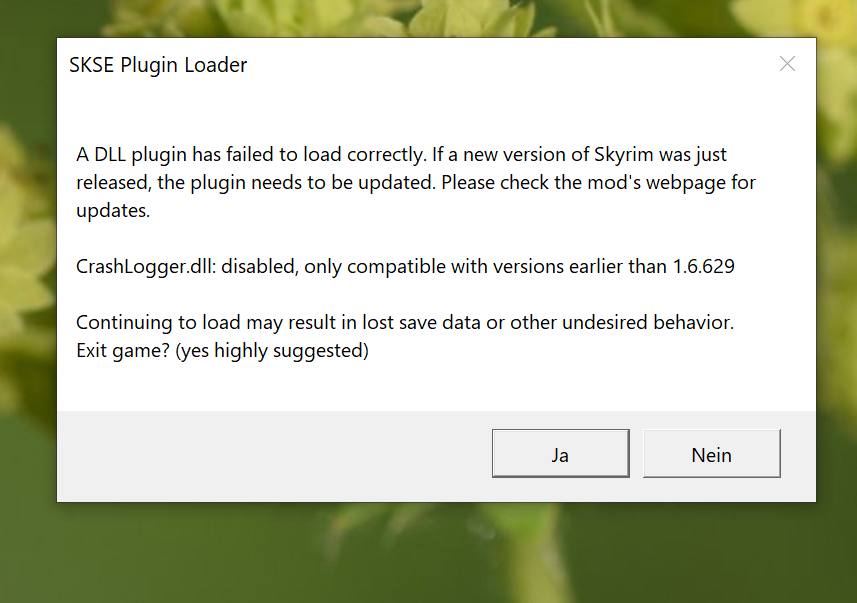857x603 pixels.
Task: Click the word "updates." in the message
Action: 113,211
